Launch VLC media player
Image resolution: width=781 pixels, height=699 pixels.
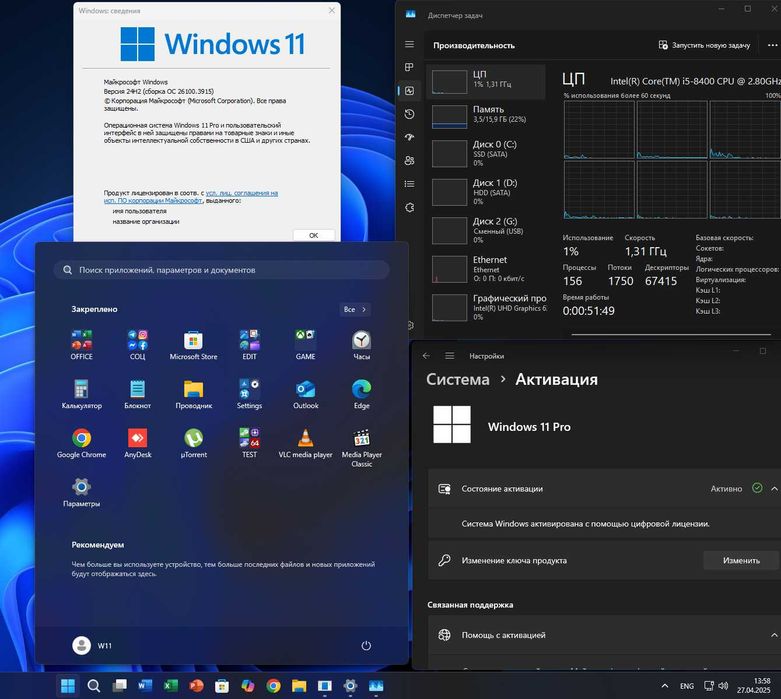tap(305, 443)
